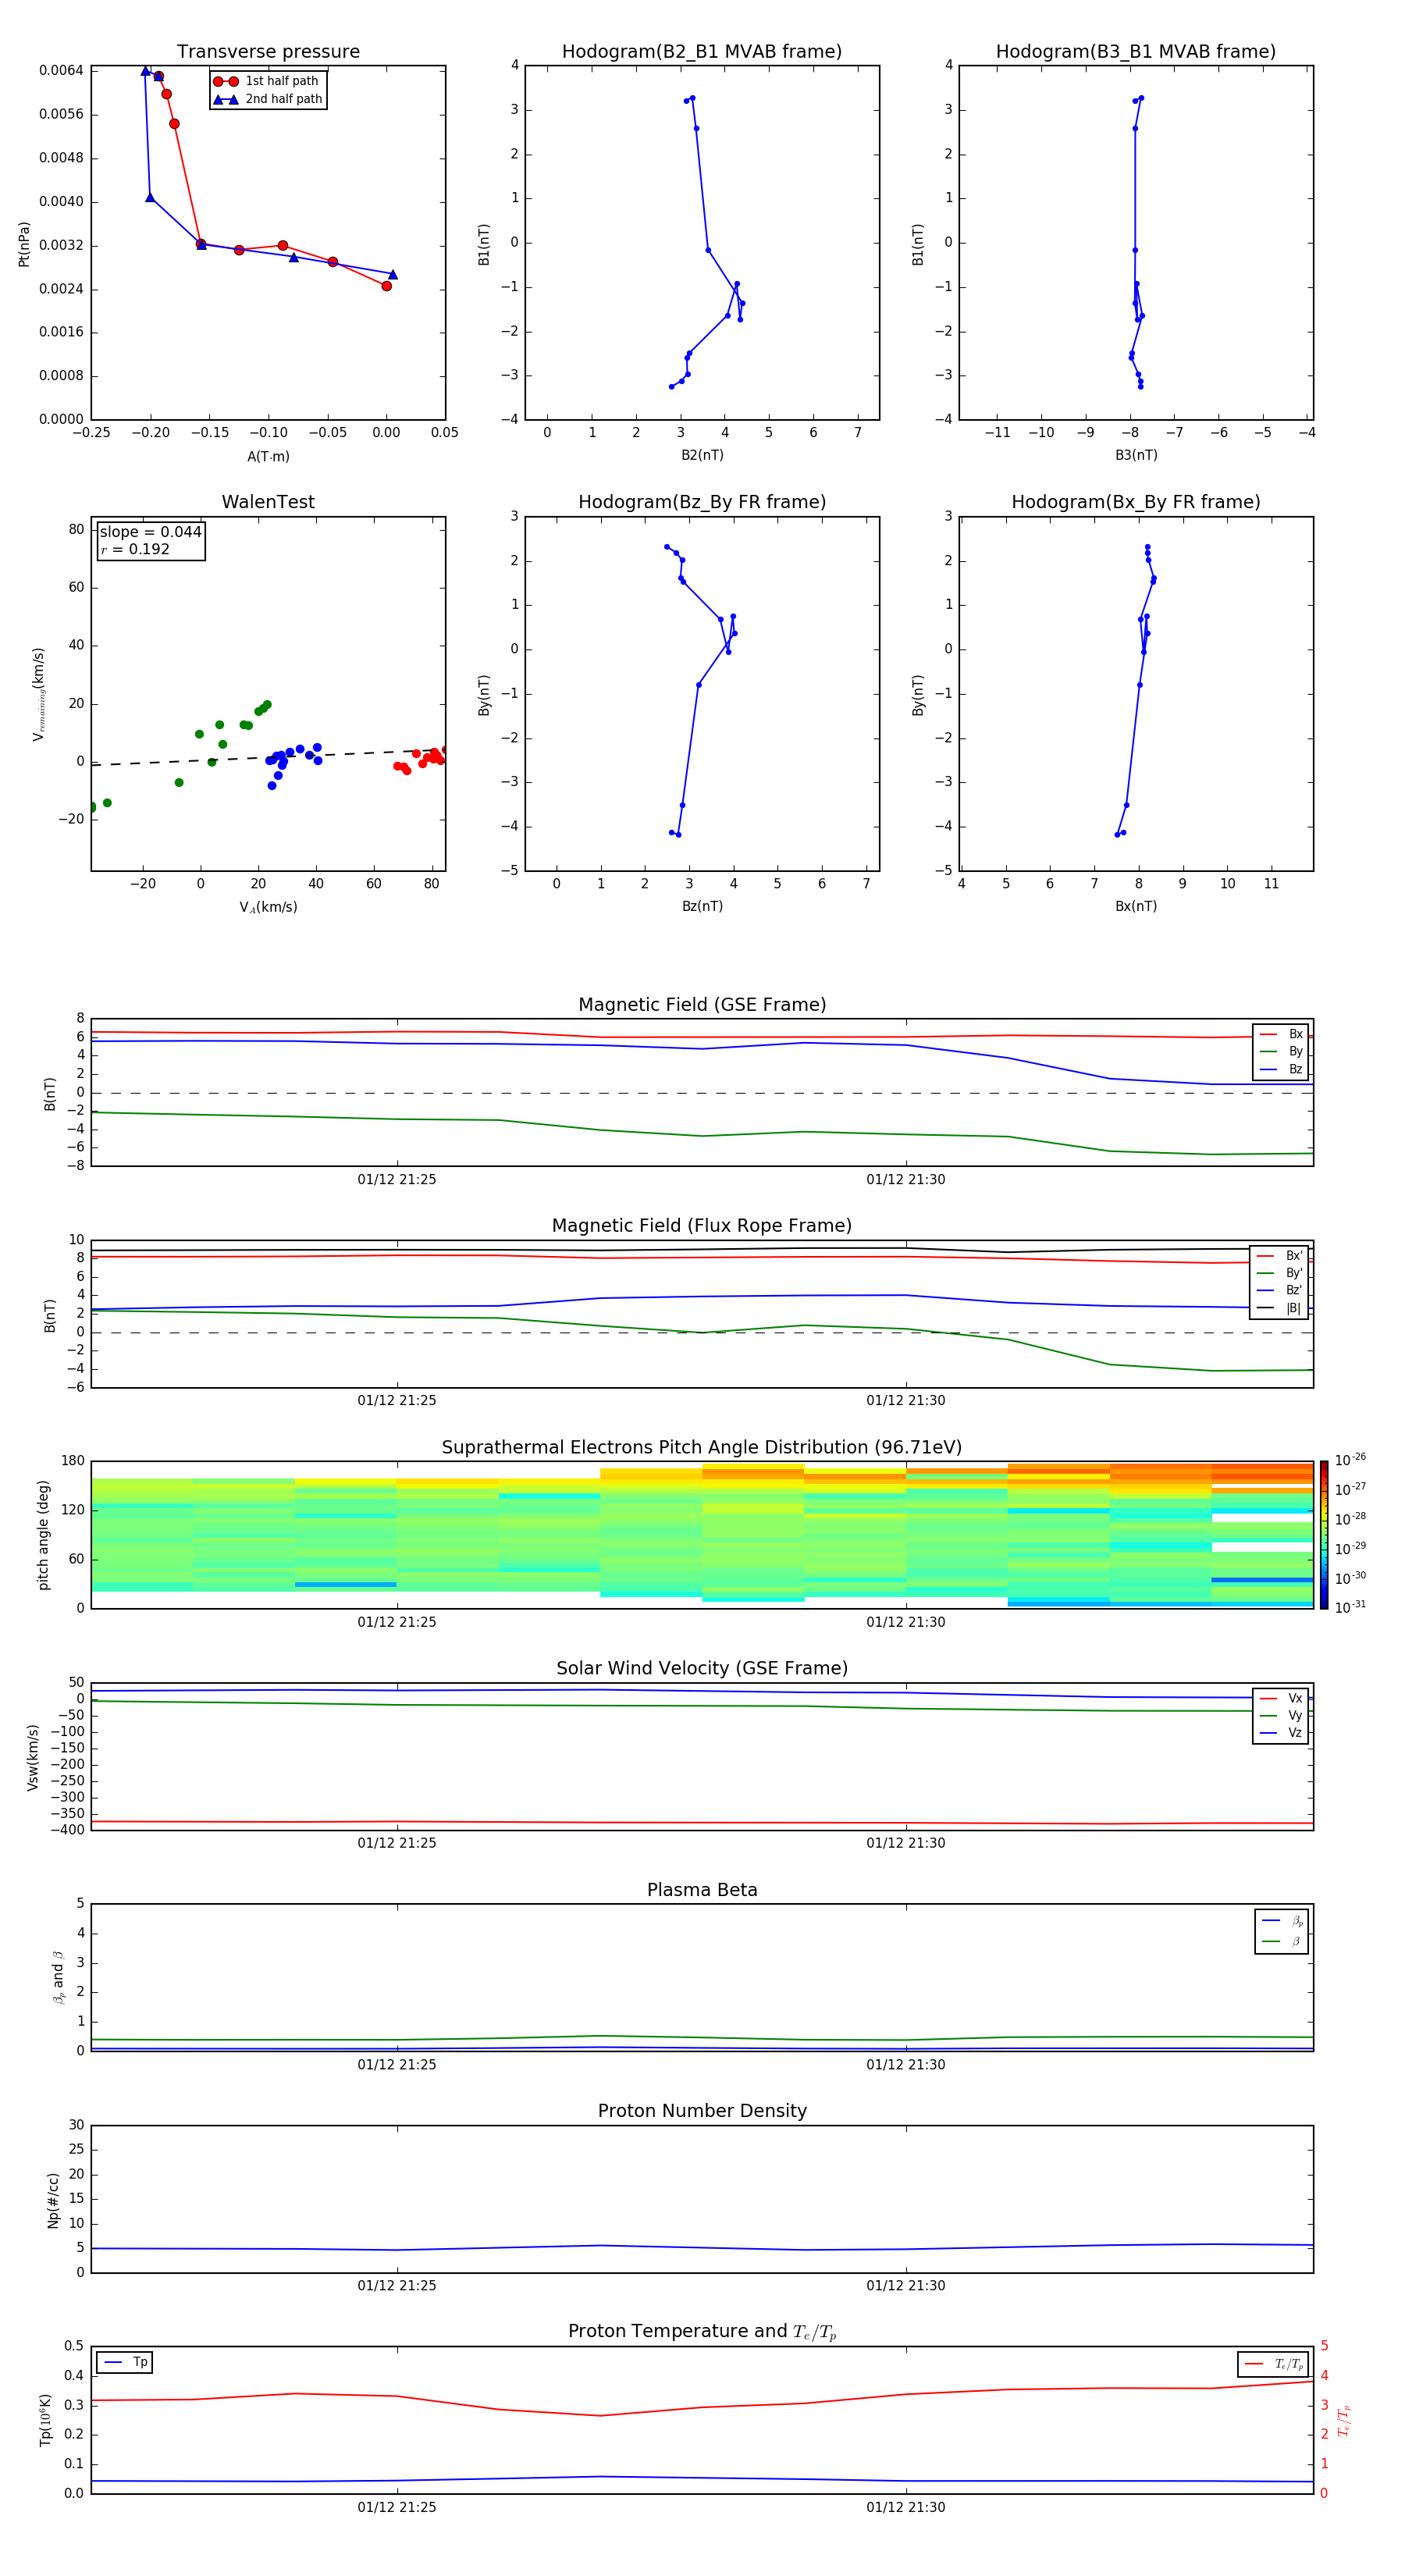The image size is (1405, 2576).
Task: Click the βp legend entry in Plasma Beta
Action: [1282, 1921]
